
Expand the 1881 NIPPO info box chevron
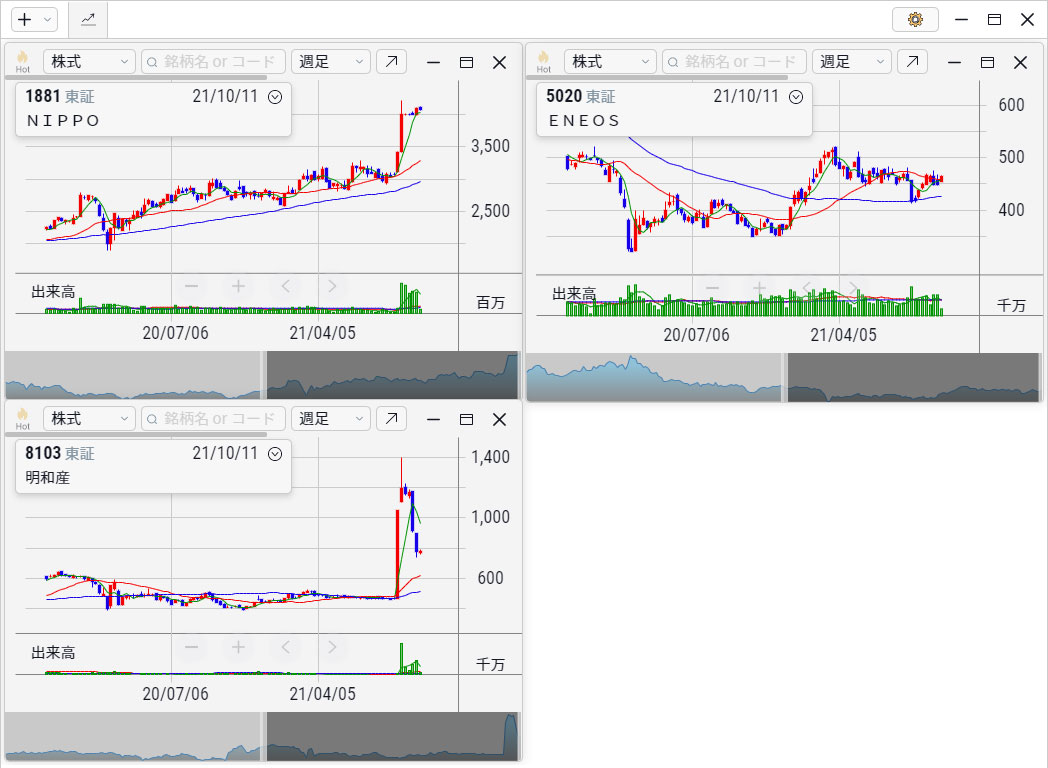point(275,97)
